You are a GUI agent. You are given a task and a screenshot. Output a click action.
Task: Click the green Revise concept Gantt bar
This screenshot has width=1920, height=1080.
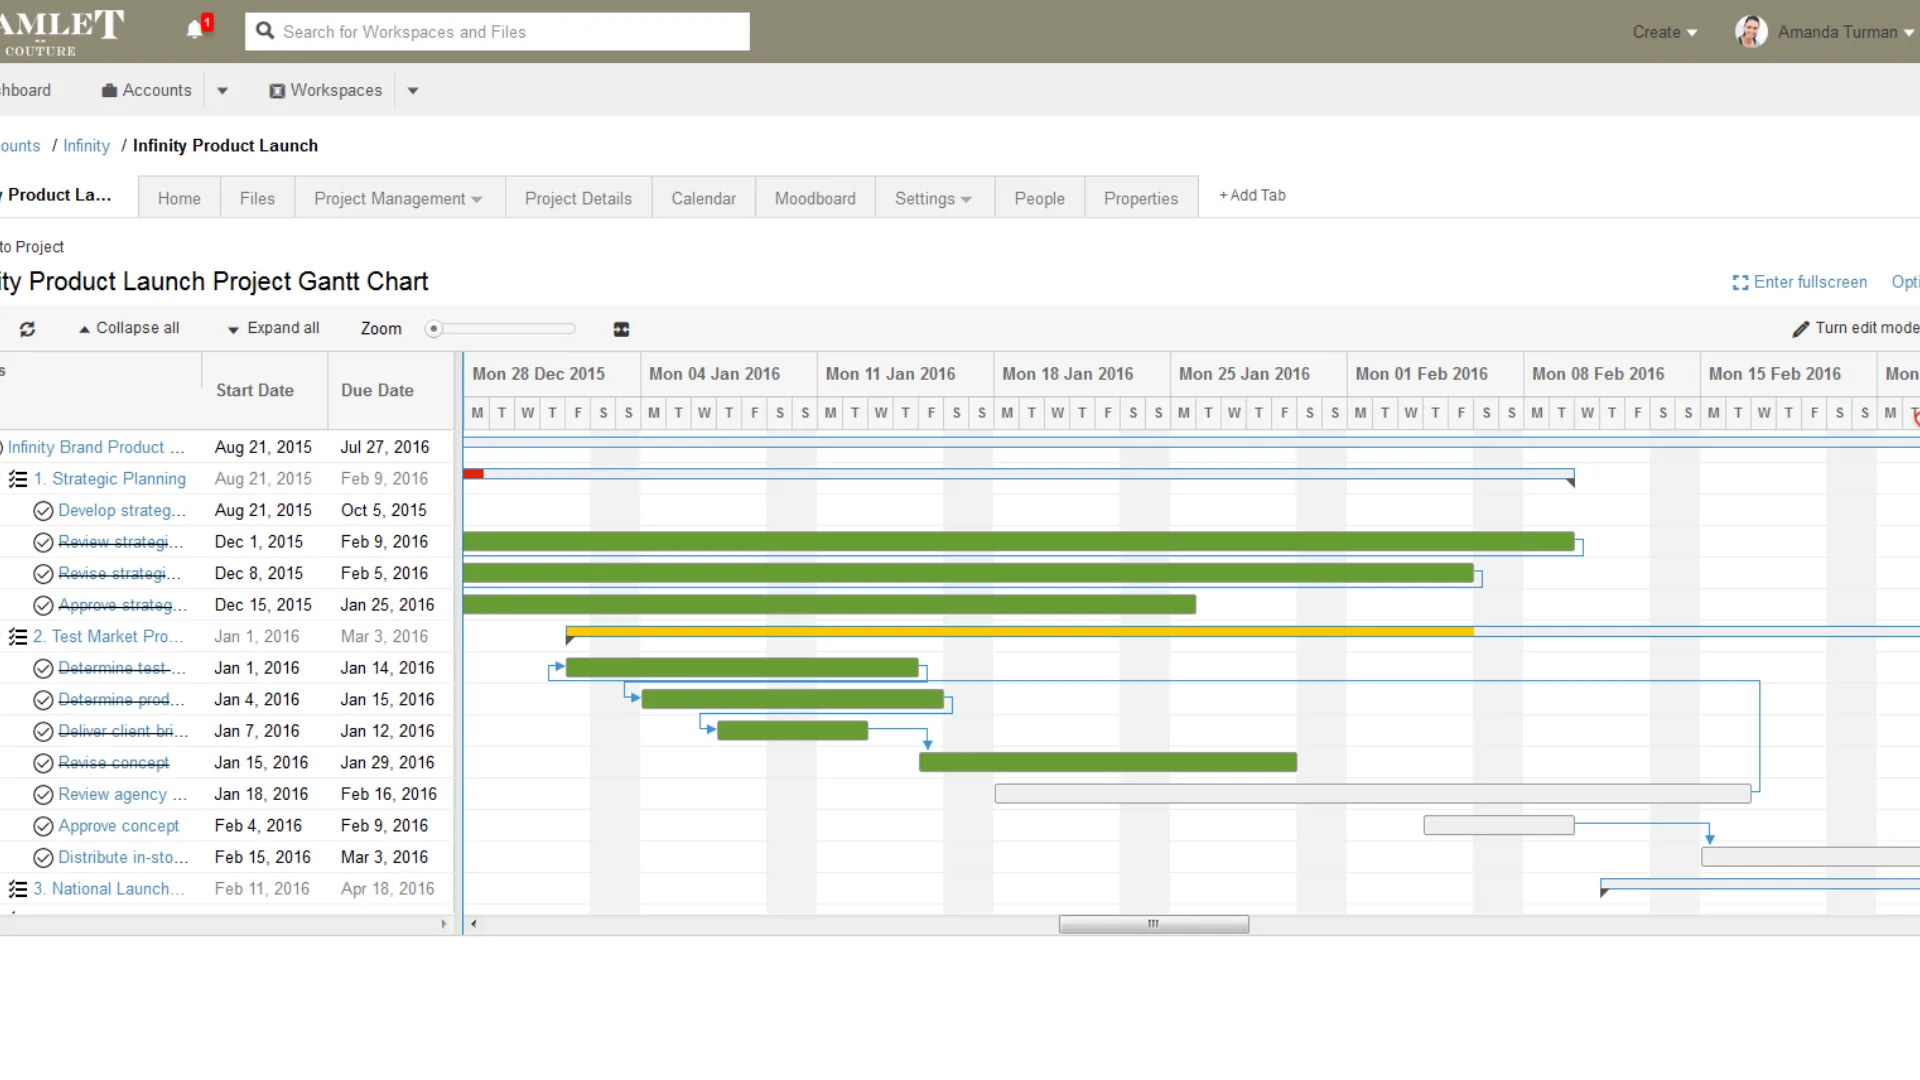[1108, 763]
